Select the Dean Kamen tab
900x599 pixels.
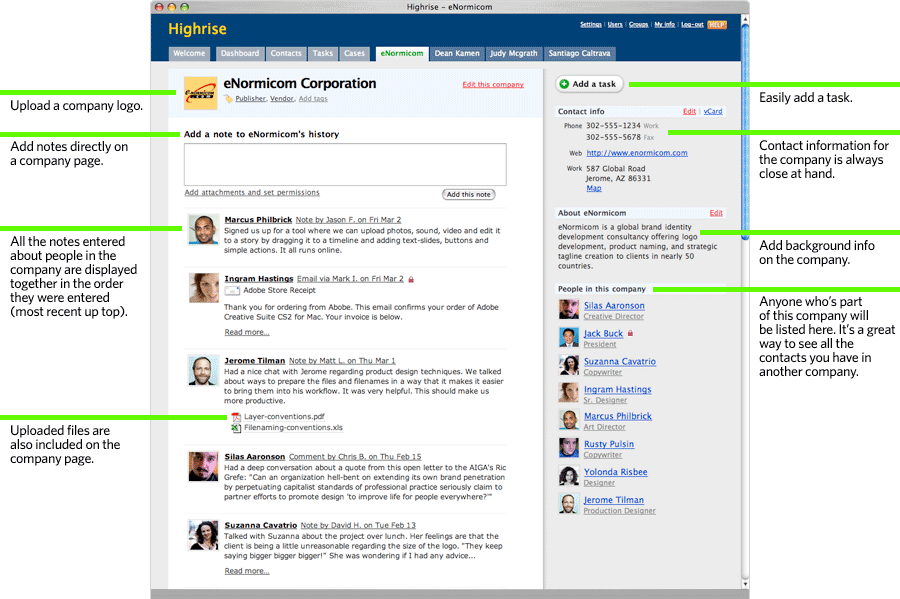457,53
